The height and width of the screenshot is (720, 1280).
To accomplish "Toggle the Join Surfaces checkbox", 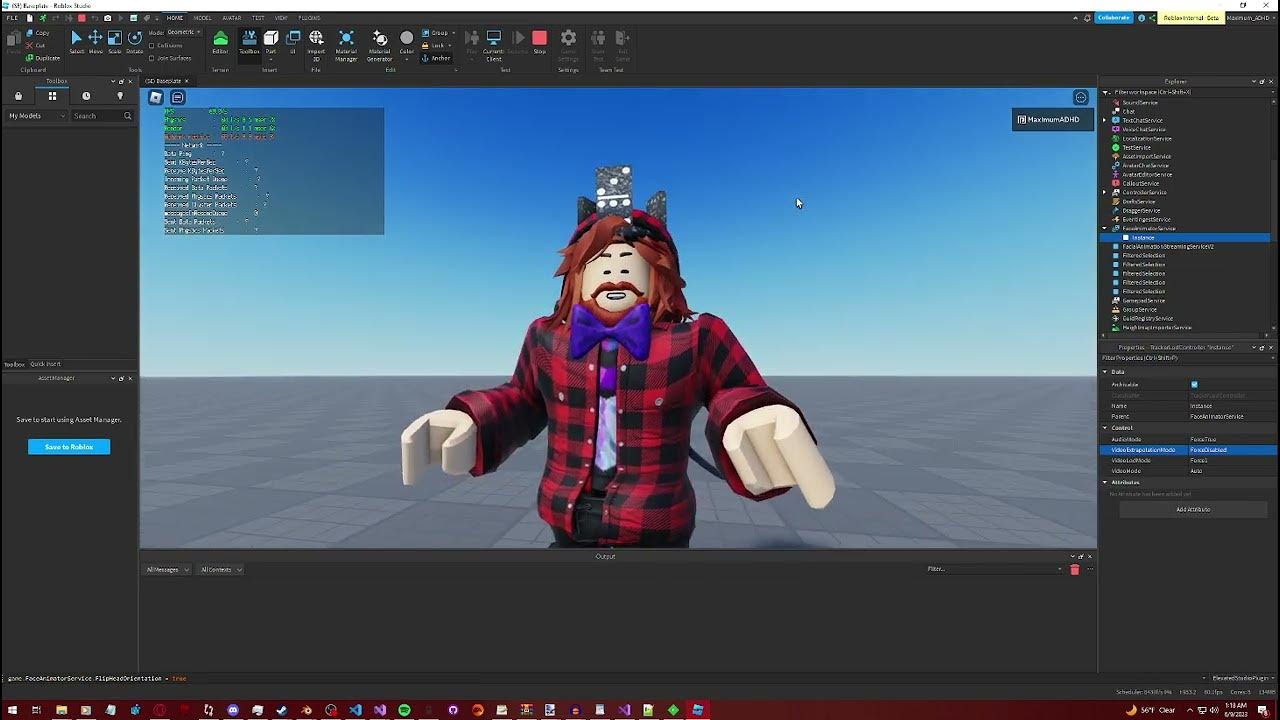I will coord(151,58).
